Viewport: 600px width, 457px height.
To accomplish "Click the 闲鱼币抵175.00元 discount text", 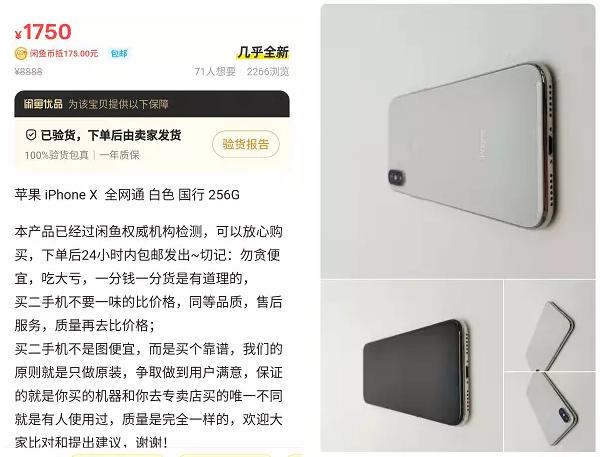I will (x=64, y=53).
